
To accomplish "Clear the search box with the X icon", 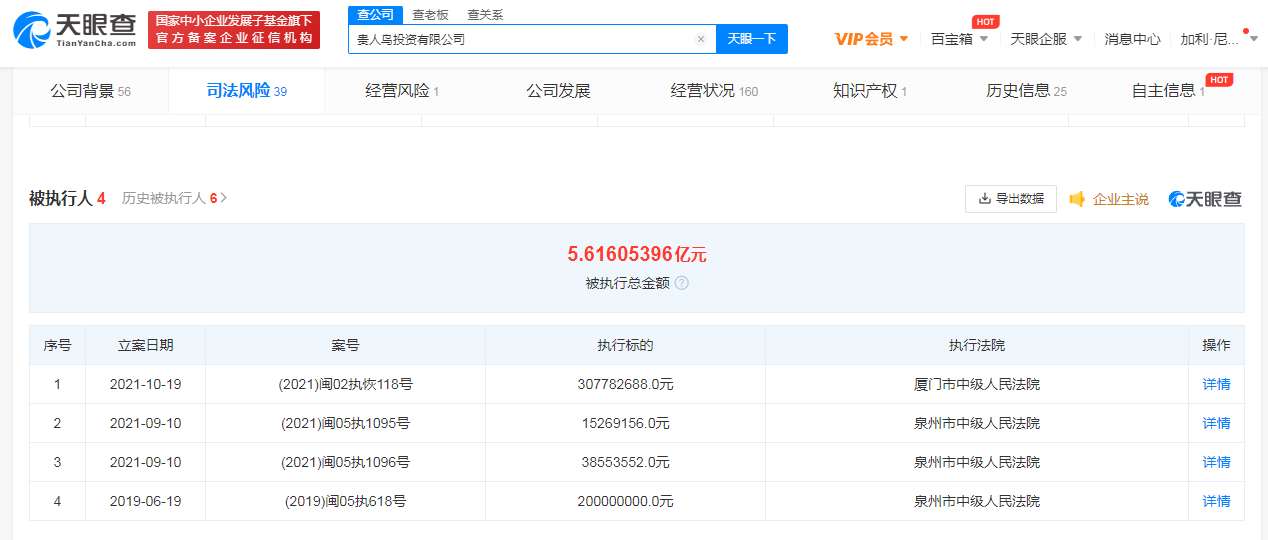I will tap(700, 40).
